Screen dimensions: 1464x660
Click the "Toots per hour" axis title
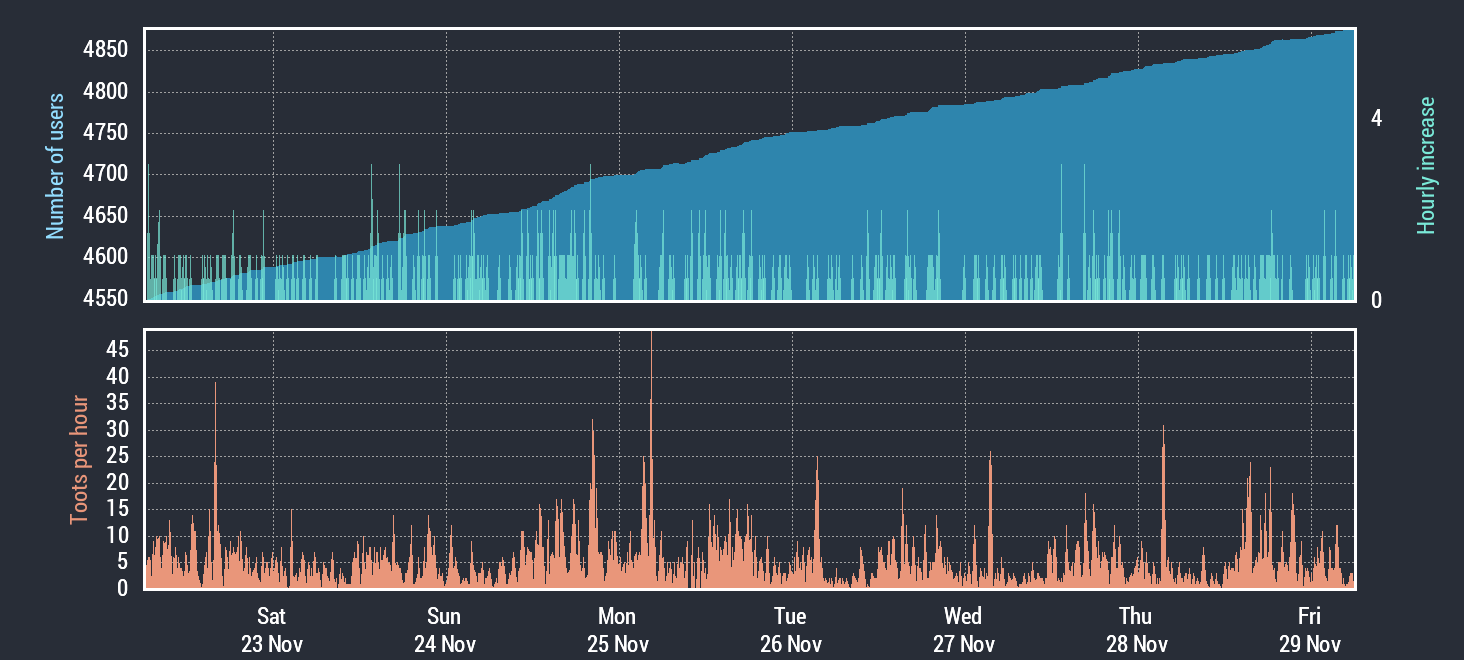point(78,460)
